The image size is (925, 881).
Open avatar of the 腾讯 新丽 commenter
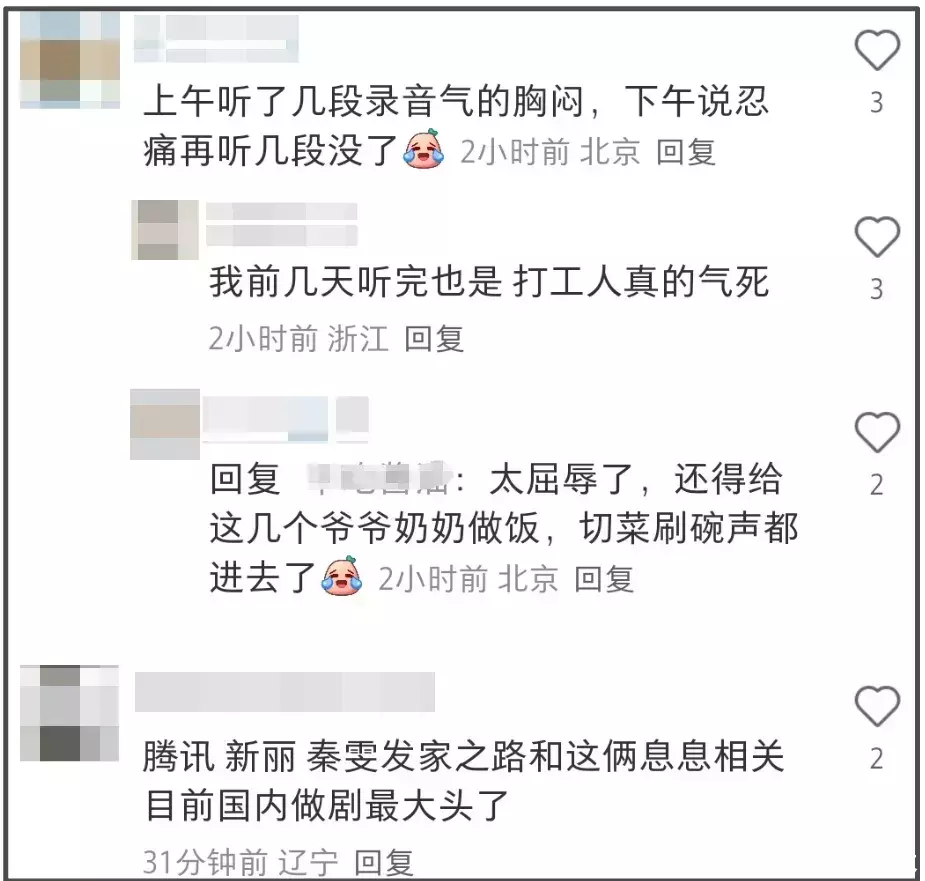pyautogui.click(x=70, y=713)
